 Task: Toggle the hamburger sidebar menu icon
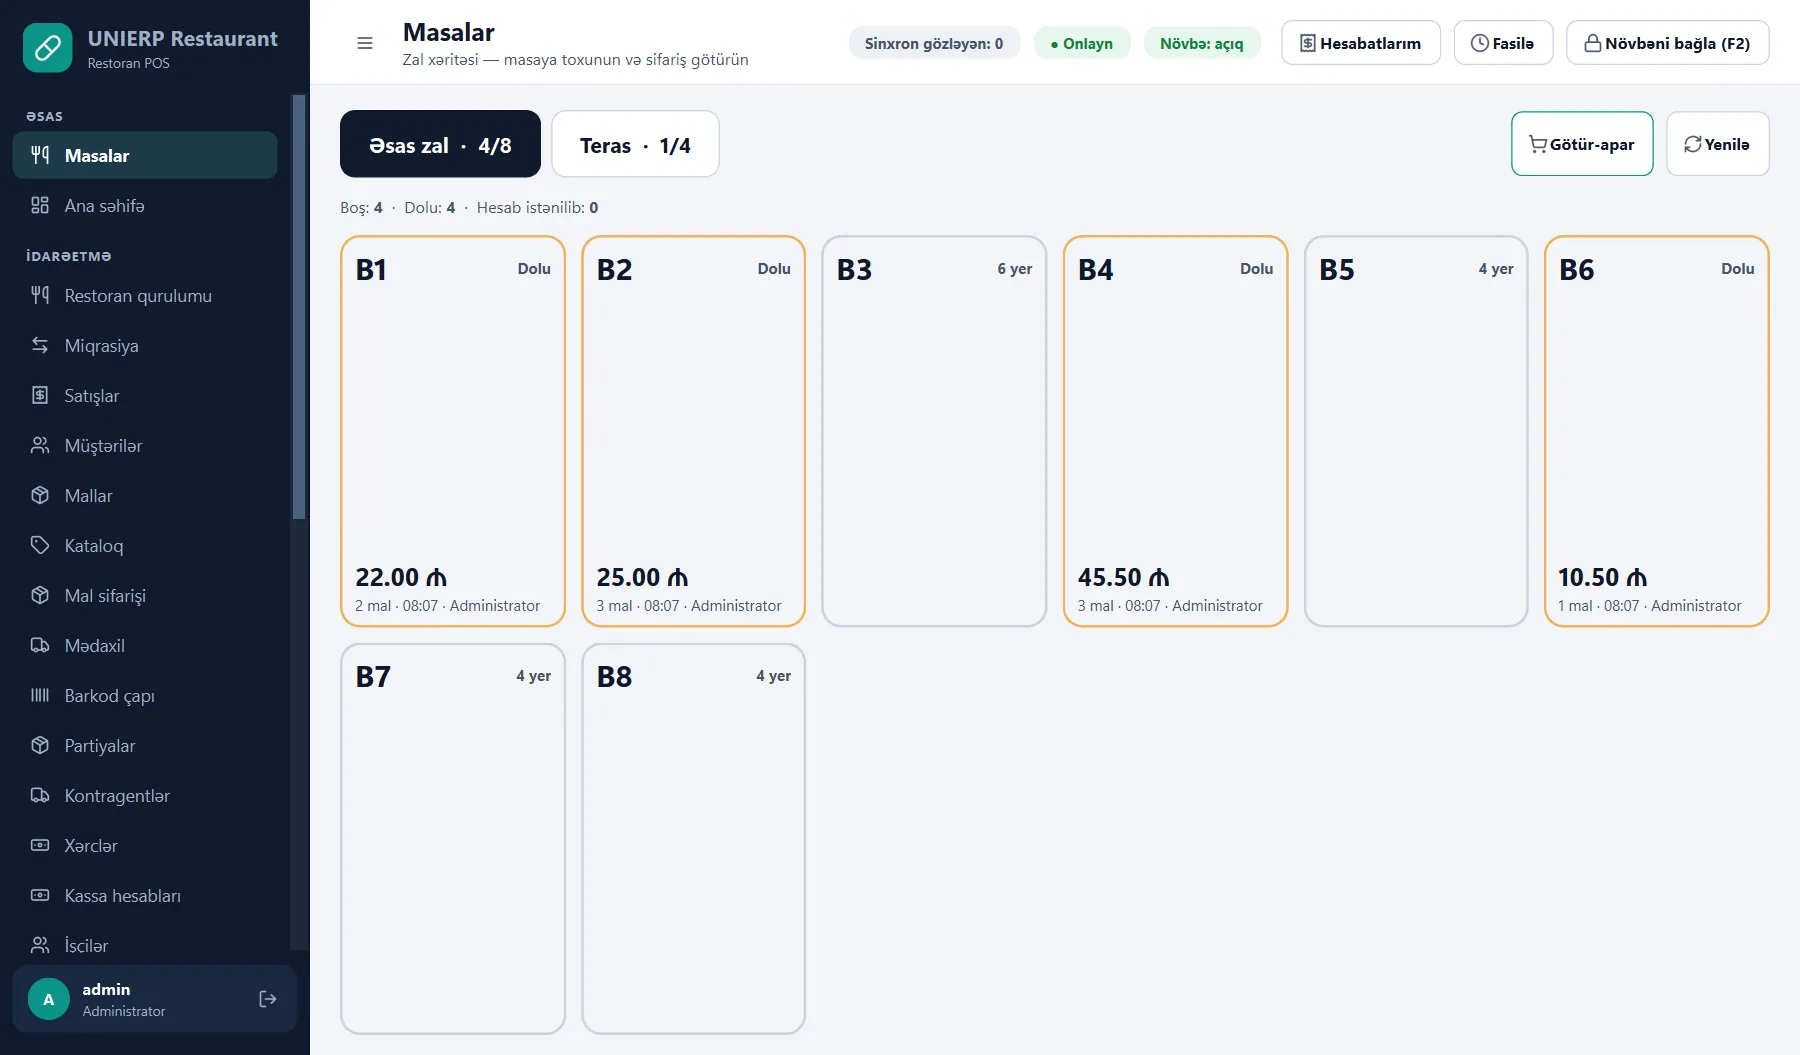pos(365,43)
